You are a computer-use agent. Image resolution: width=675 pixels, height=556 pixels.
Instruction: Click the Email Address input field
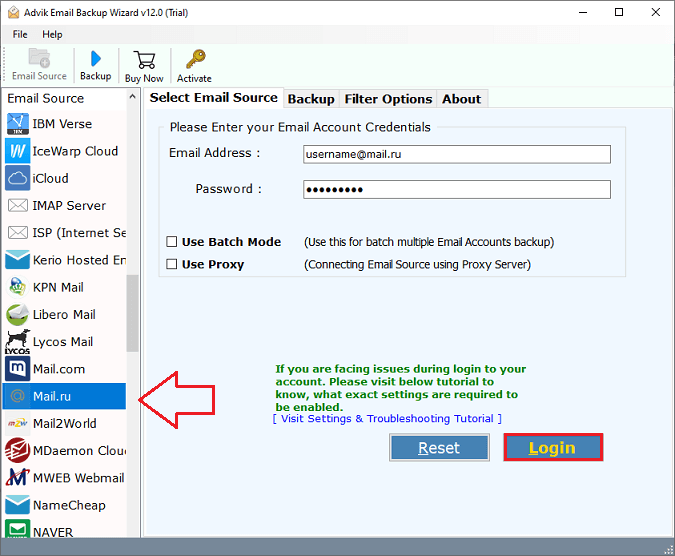coord(457,154)
